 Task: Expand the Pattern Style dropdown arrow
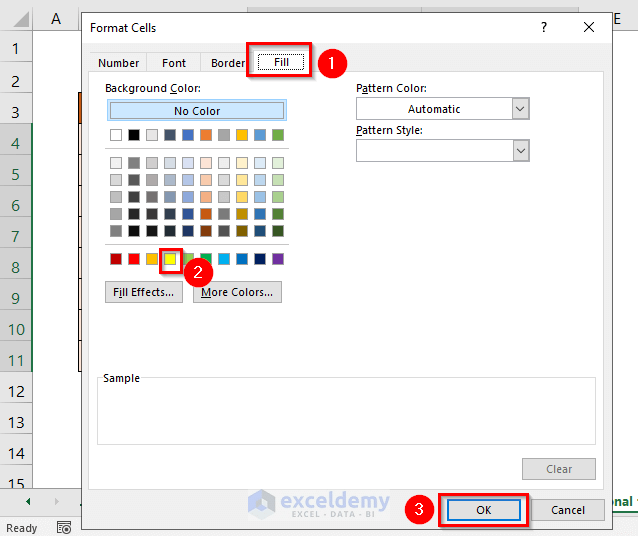521,151
